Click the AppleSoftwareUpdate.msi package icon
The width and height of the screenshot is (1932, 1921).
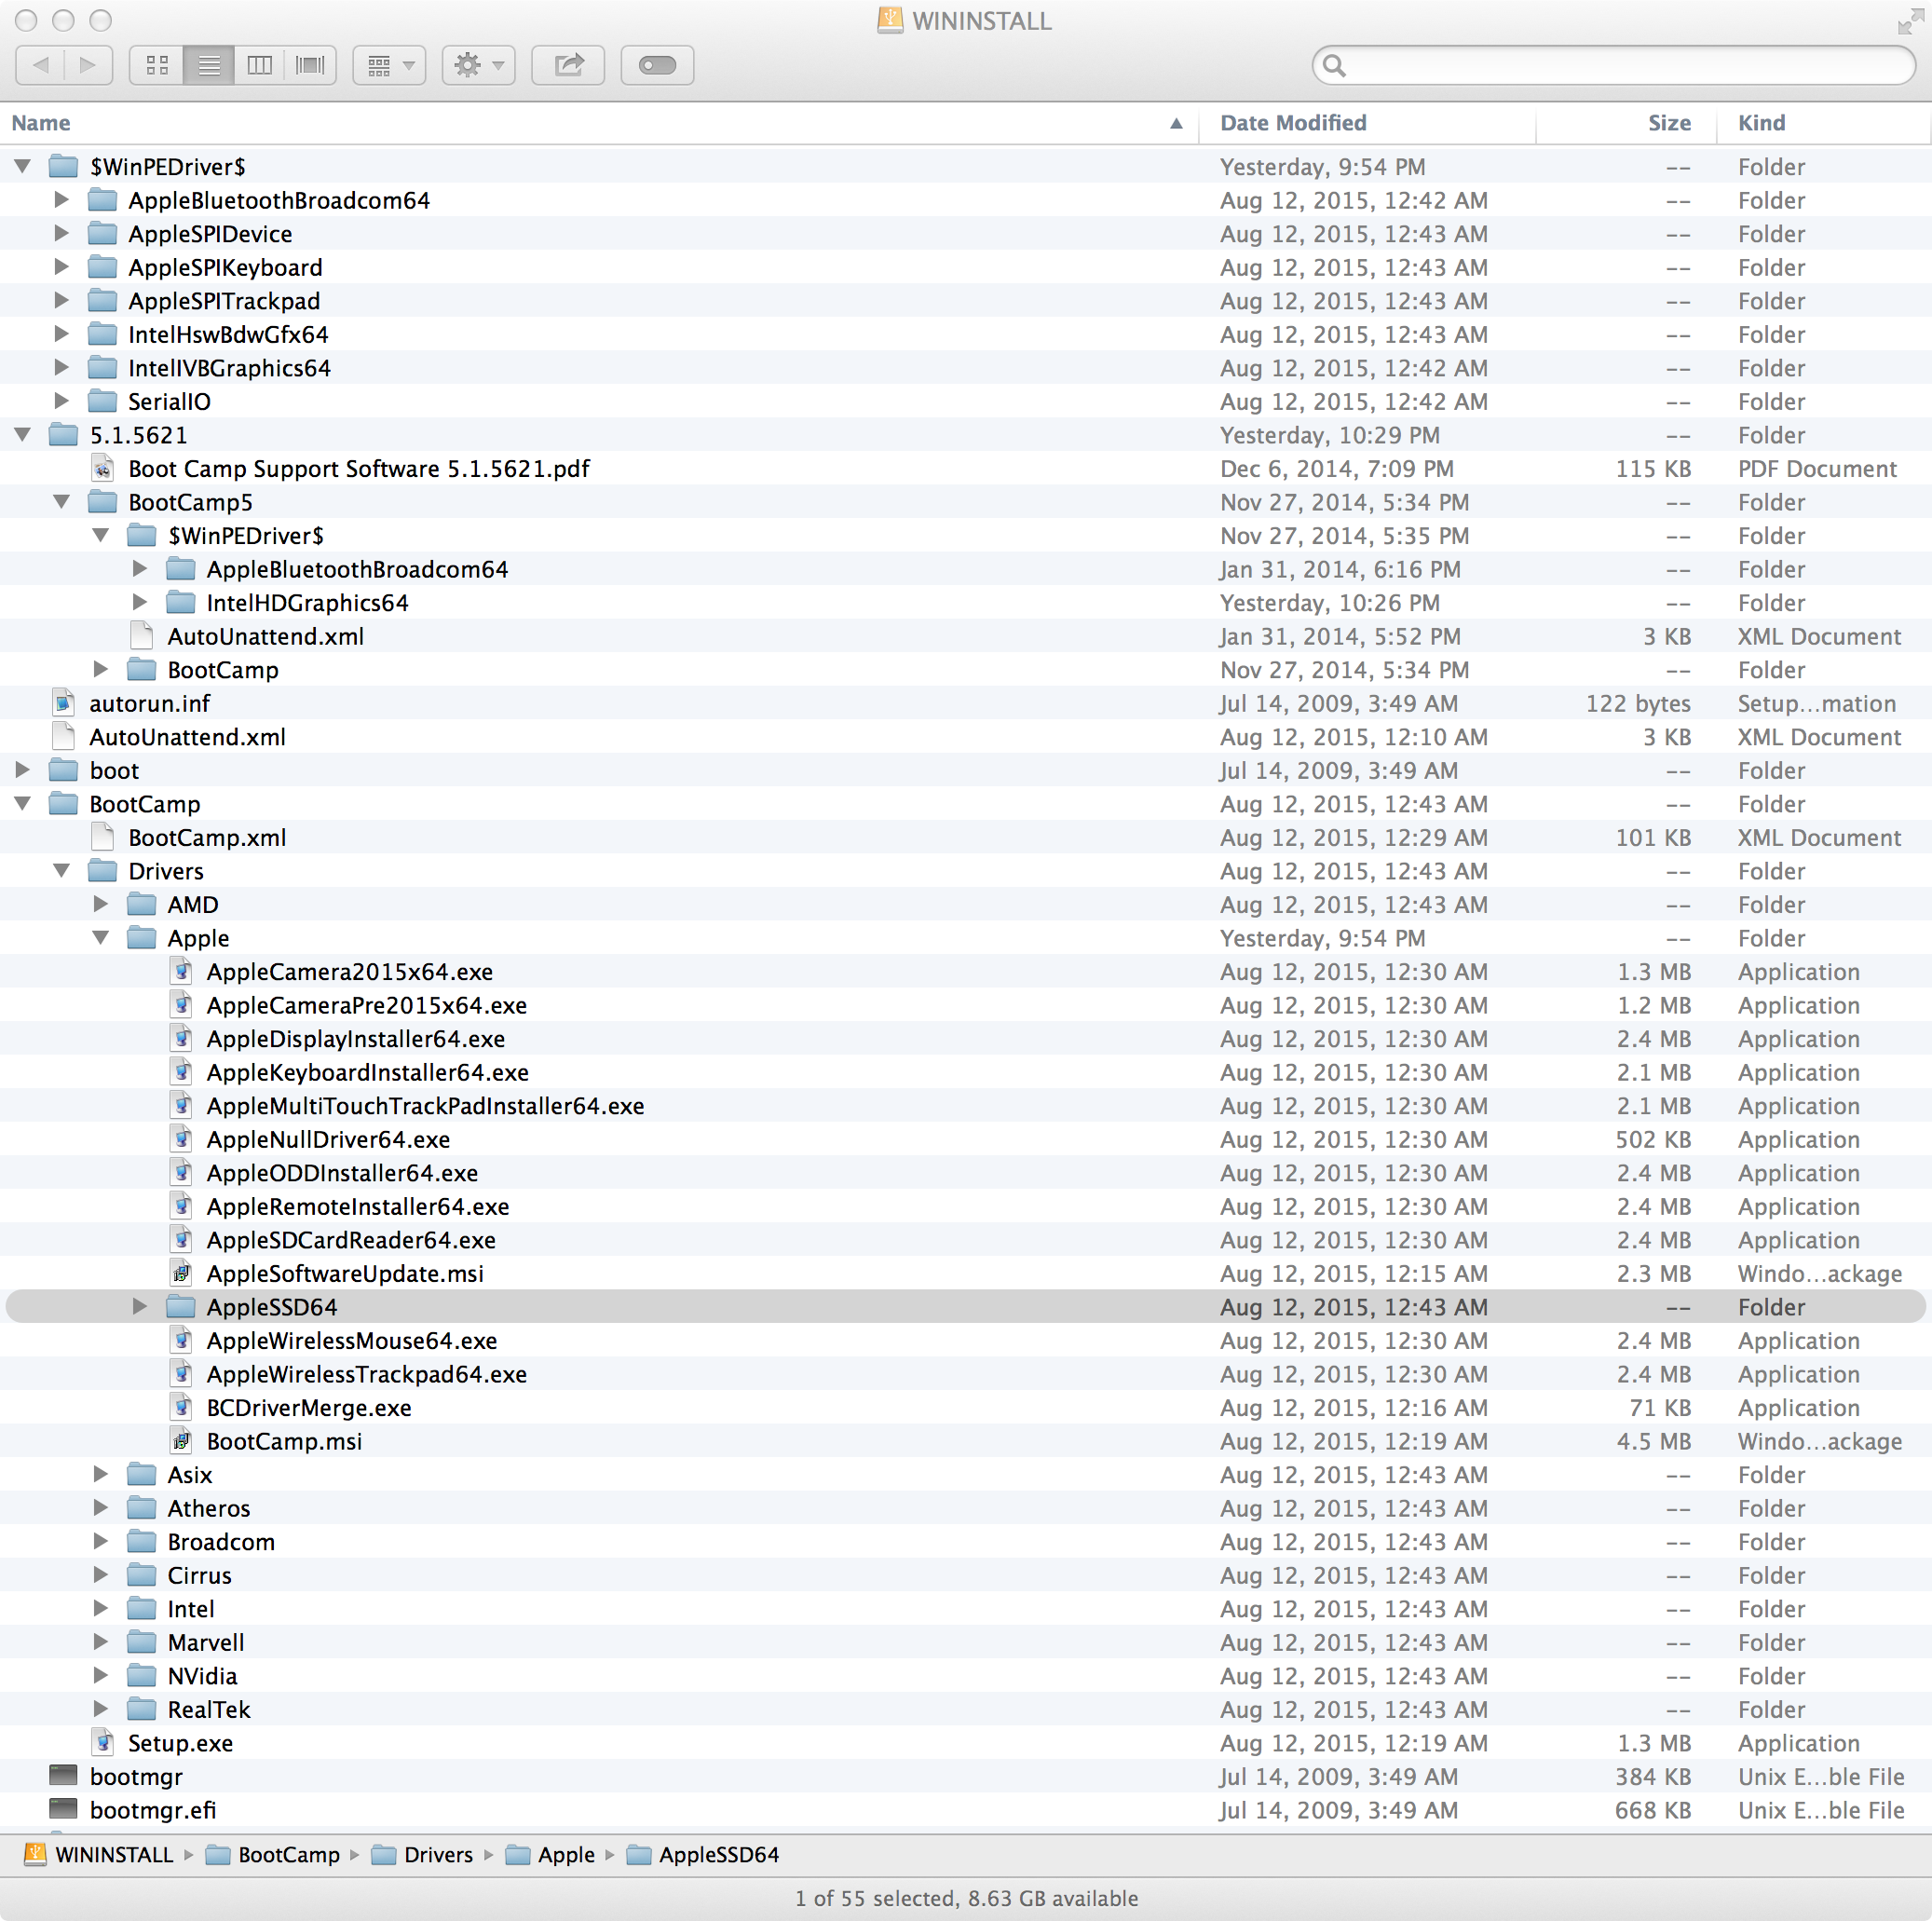(181, 1273)
